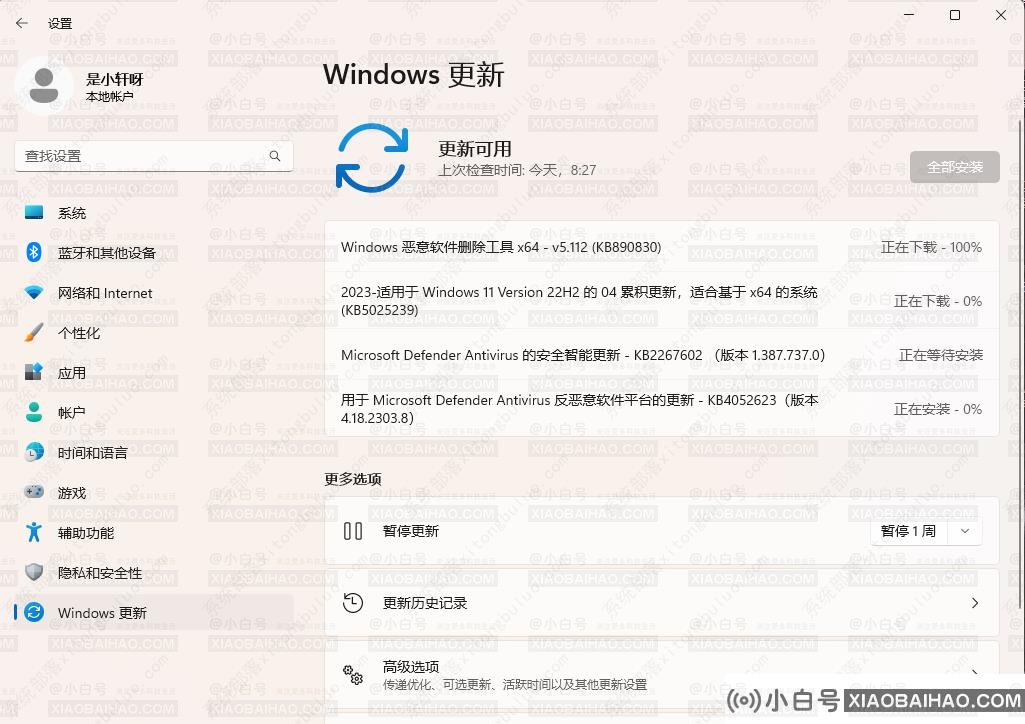Expand update history chevron arrow
Viewport: 1025px width, 724px height.
click(x=975, y=603)
